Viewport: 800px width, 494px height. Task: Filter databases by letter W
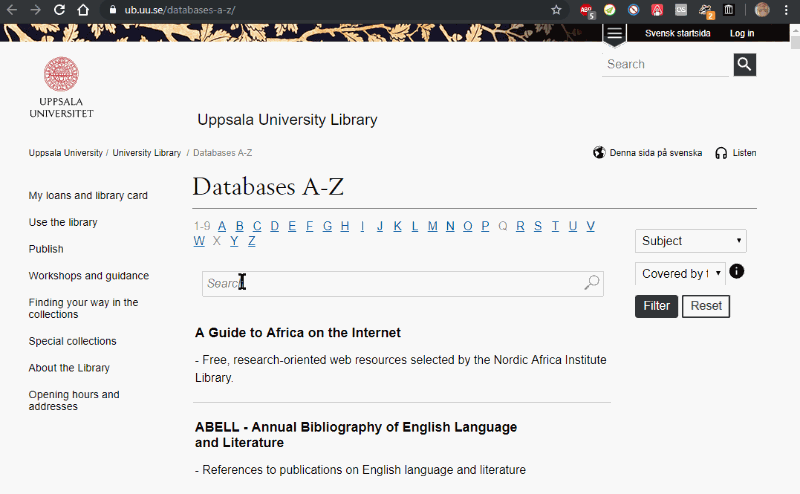click(199, 241)
